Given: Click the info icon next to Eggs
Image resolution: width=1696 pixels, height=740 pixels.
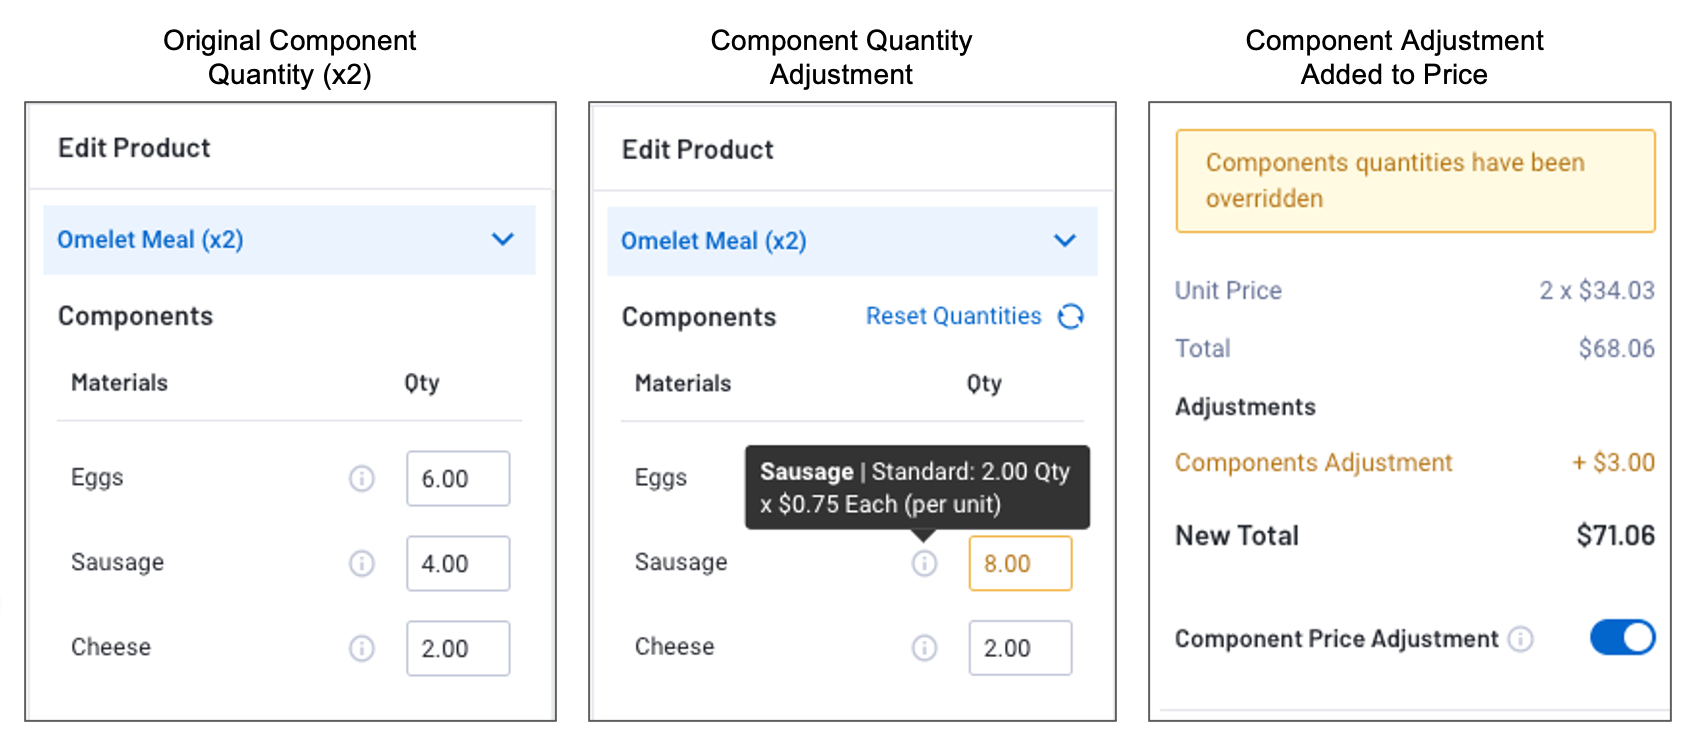Looking at the screenshot, I should click(361, 479).
